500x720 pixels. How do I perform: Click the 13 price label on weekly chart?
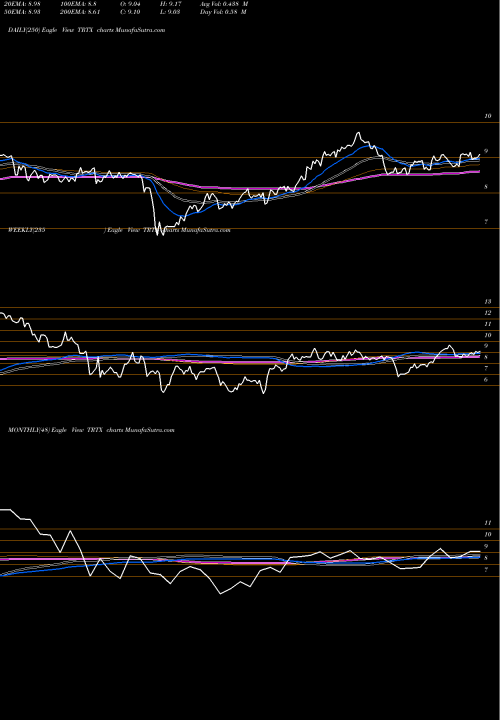click(x=488, y=302)
